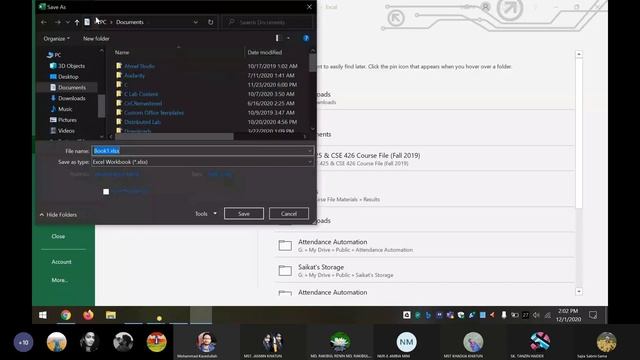The image size is (640, 360).
Task: Close the Save As dialog with X
Action: coord(309,7)
